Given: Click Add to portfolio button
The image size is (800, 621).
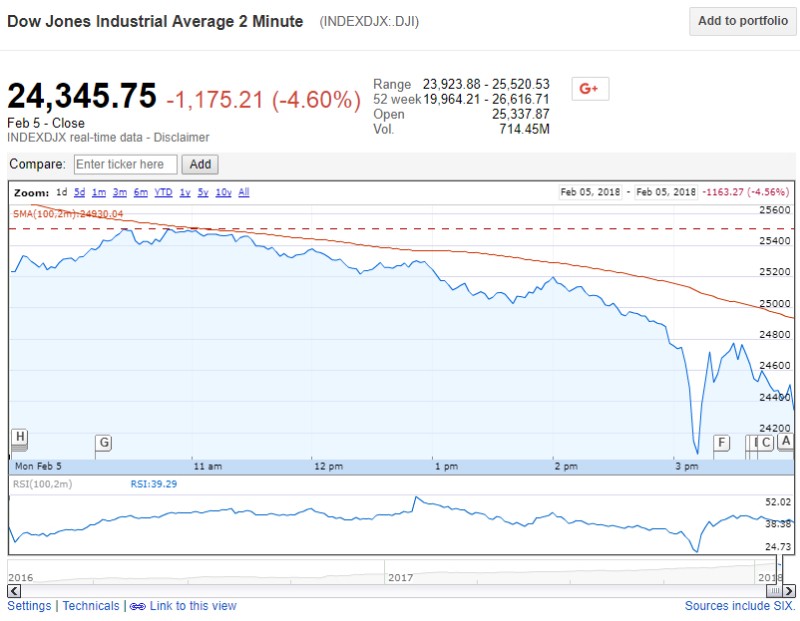Looking at the screenshot, I should [743, 21].
